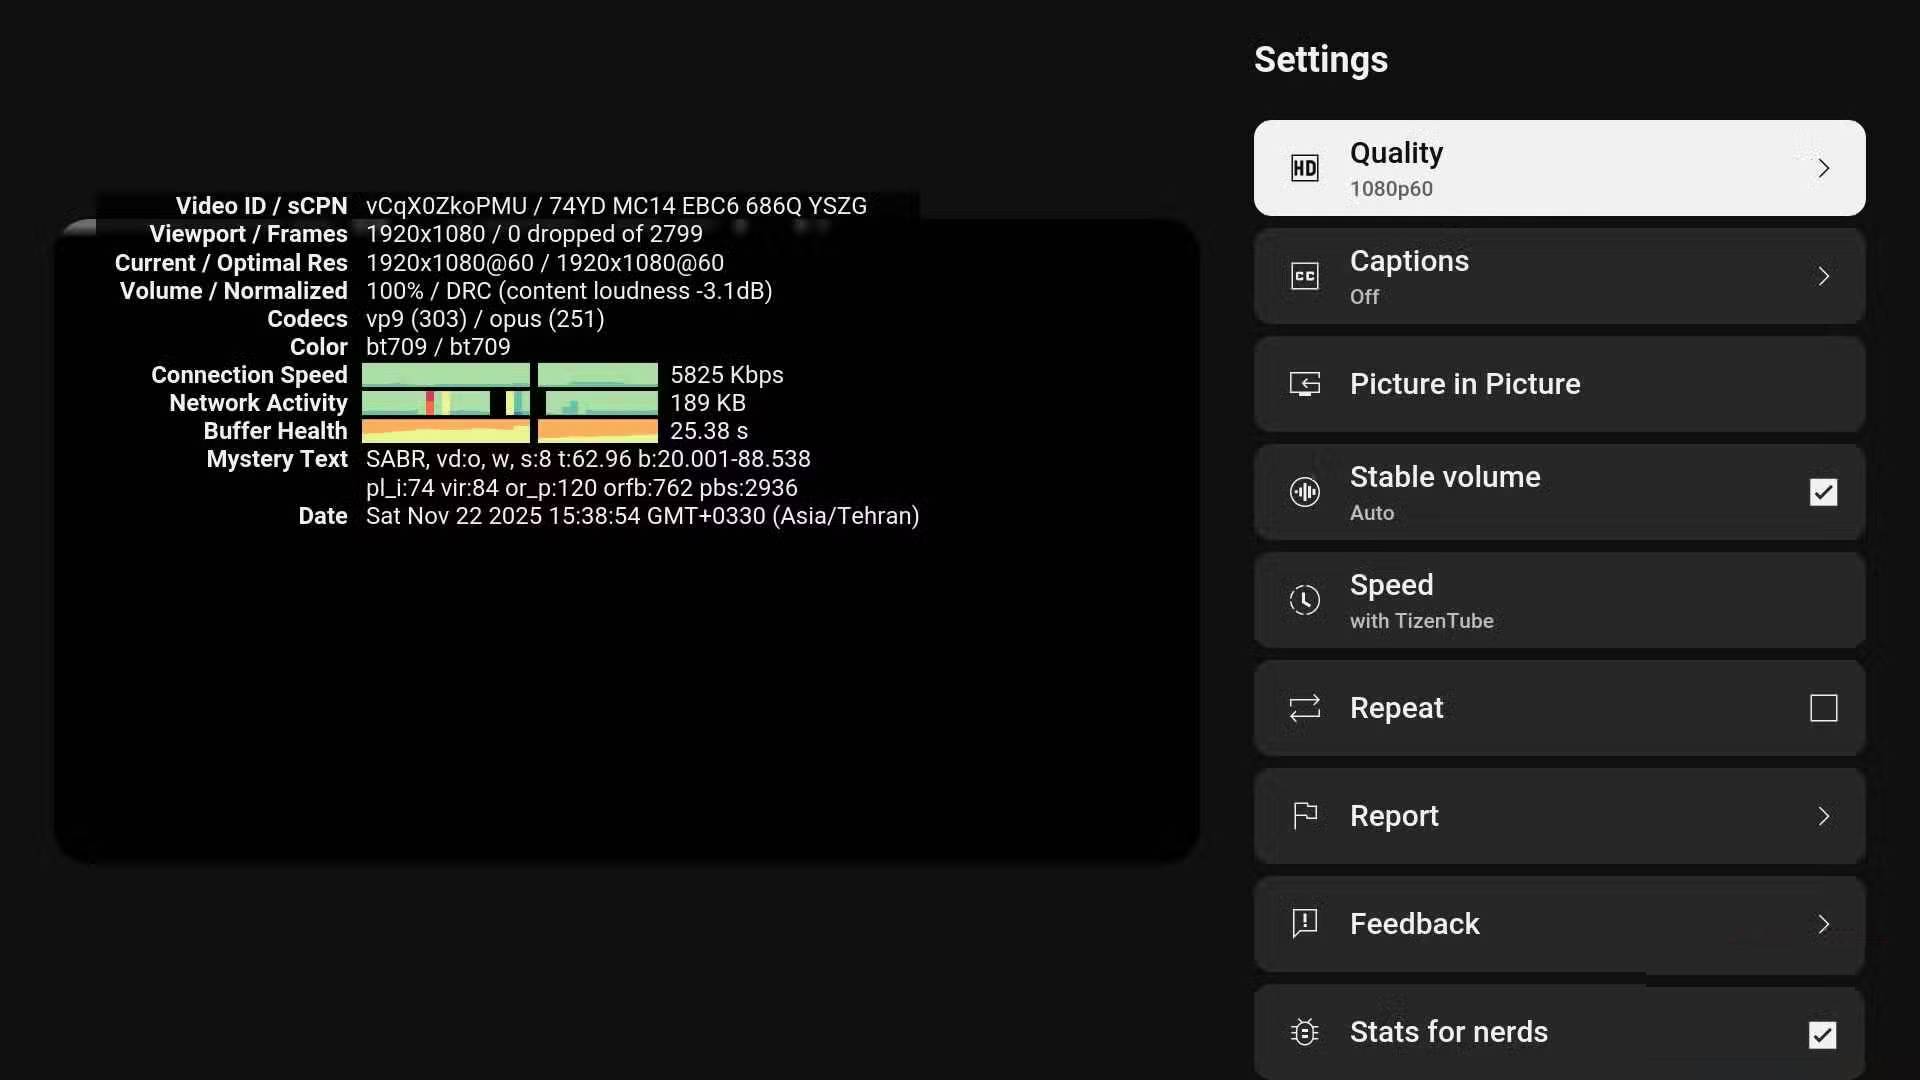Uncheck the Stable volume checkbox
This screenshot has height=1080, width=1920.
[1824, 491]
